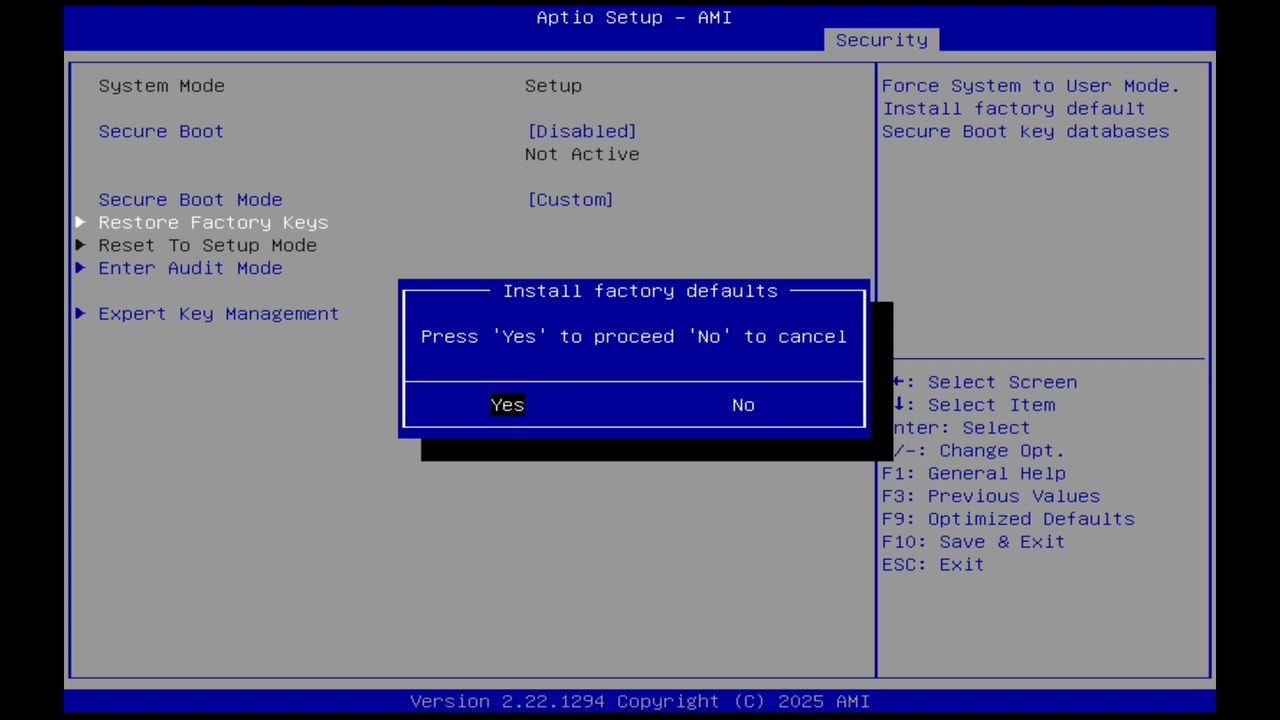
Task: Open the Secure Boot Mode Custom dropdown
Action: (570, 199)
